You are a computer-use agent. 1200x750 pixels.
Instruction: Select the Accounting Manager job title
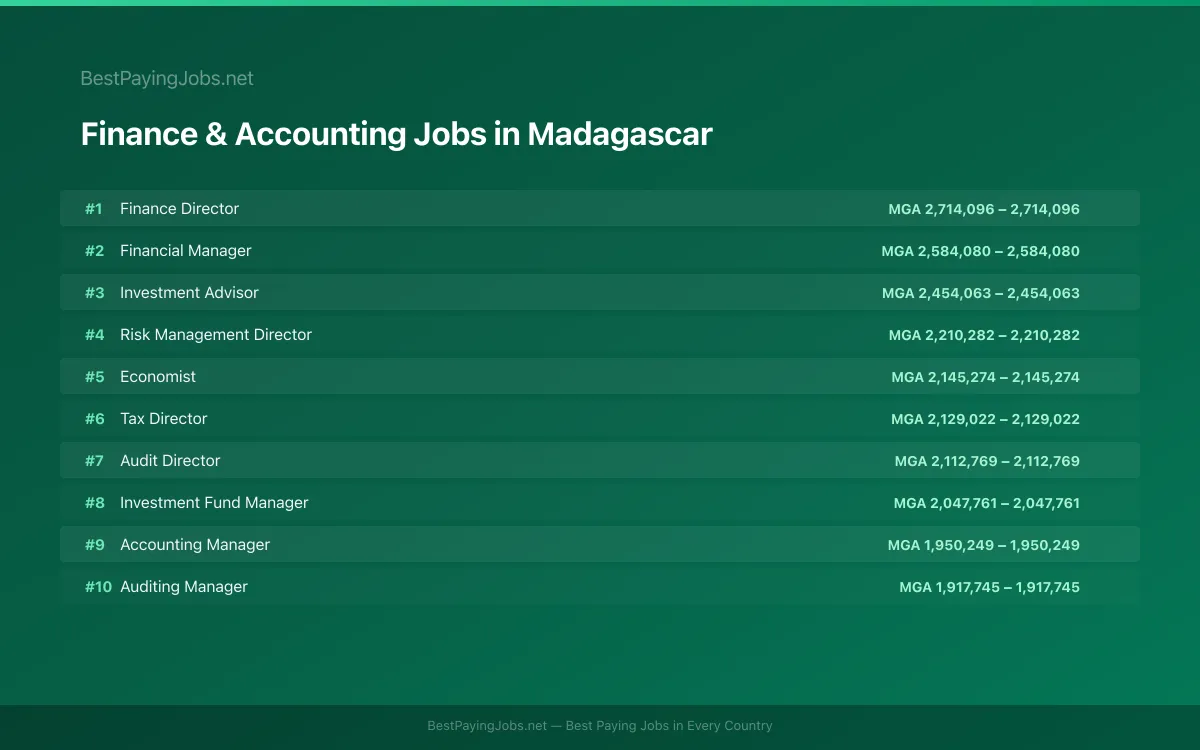[195, 545]
